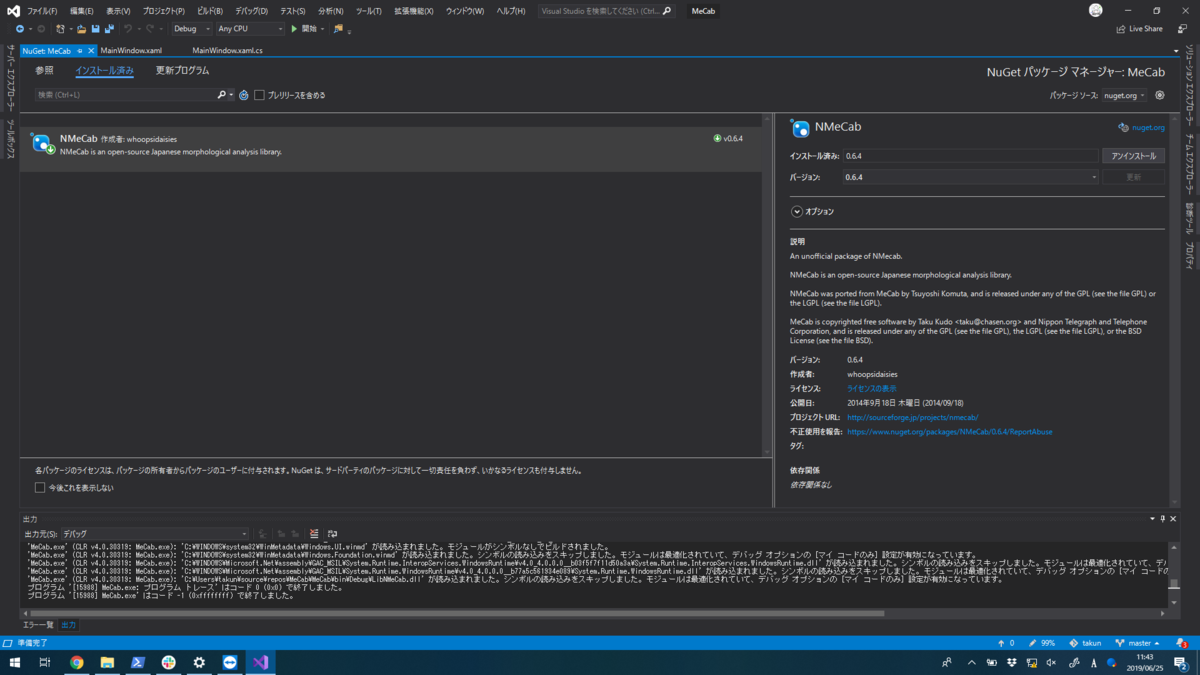
Task: Click the Dropbox tray icon
Action: 1012,662
